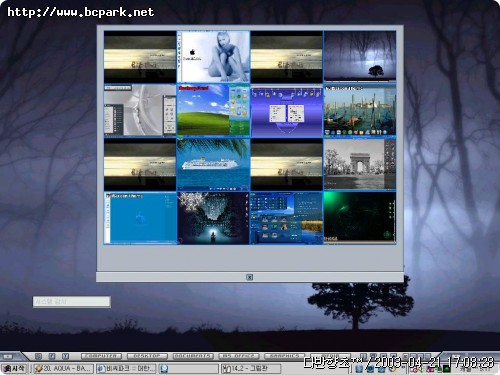Select the white cruise ship thumbnail
This screenshot has width=500, height=375.
[213, 164]
